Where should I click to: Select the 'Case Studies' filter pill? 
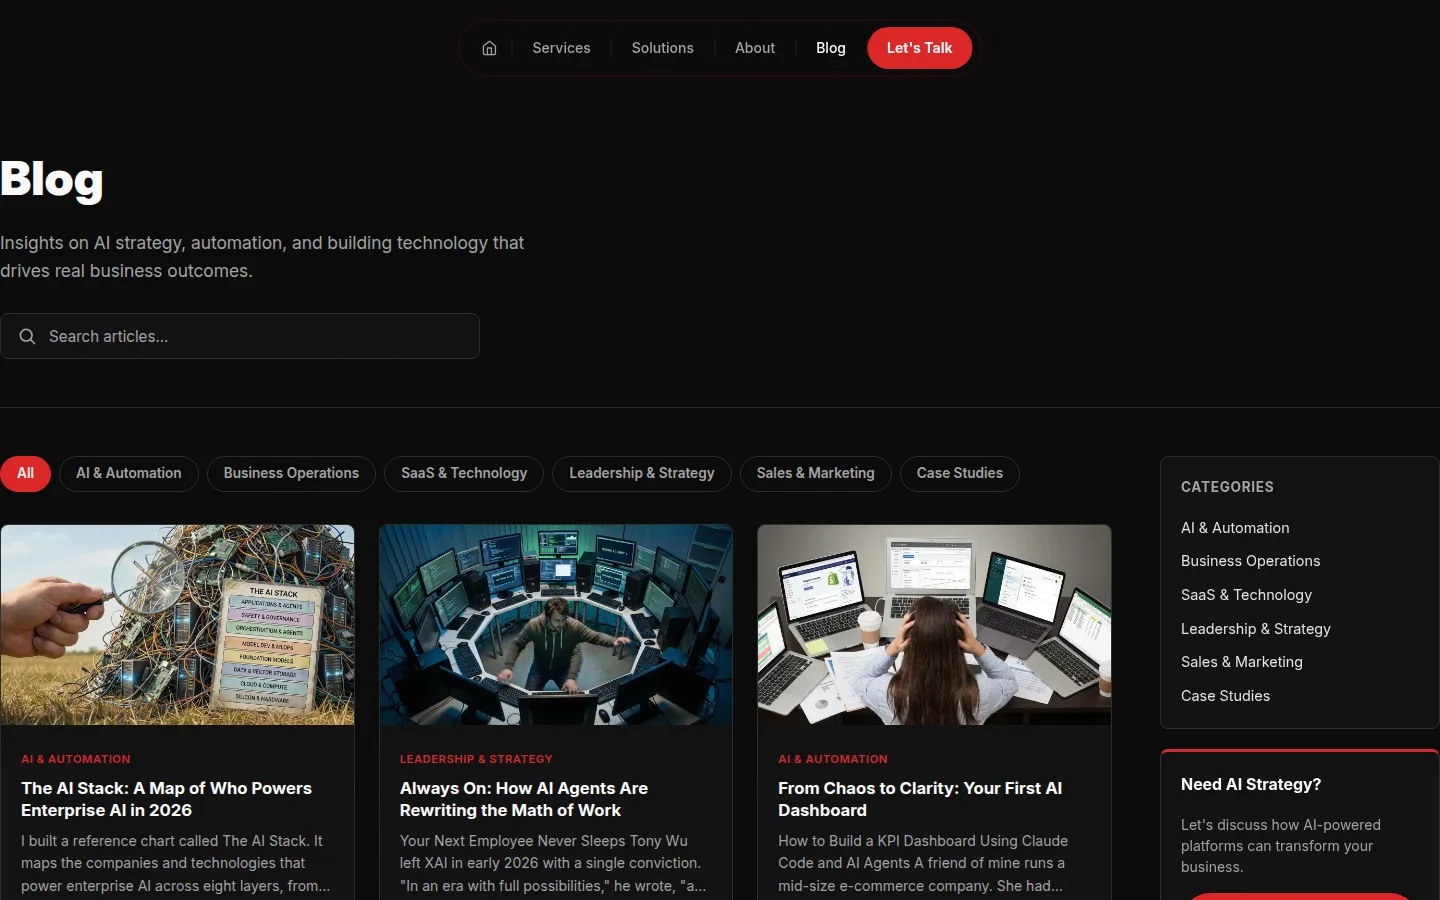[959, 473]
